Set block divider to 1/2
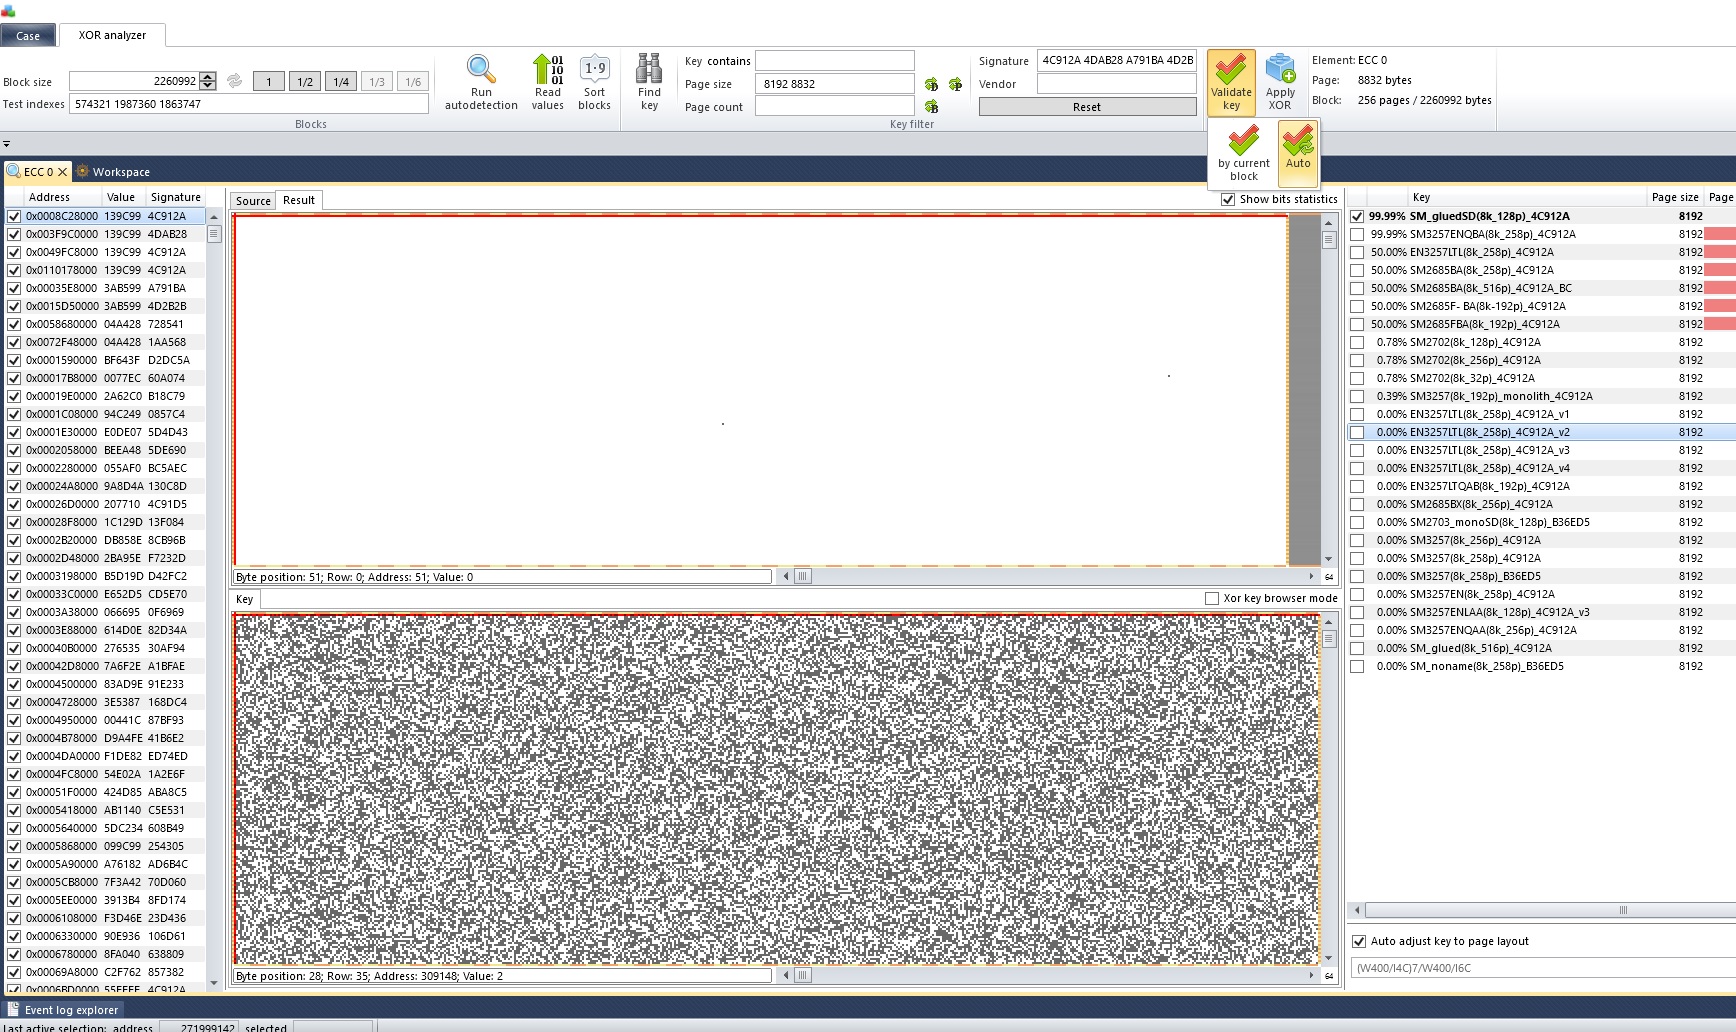The height and width of the screenshot is (1032, 1736). pos(305,82)
